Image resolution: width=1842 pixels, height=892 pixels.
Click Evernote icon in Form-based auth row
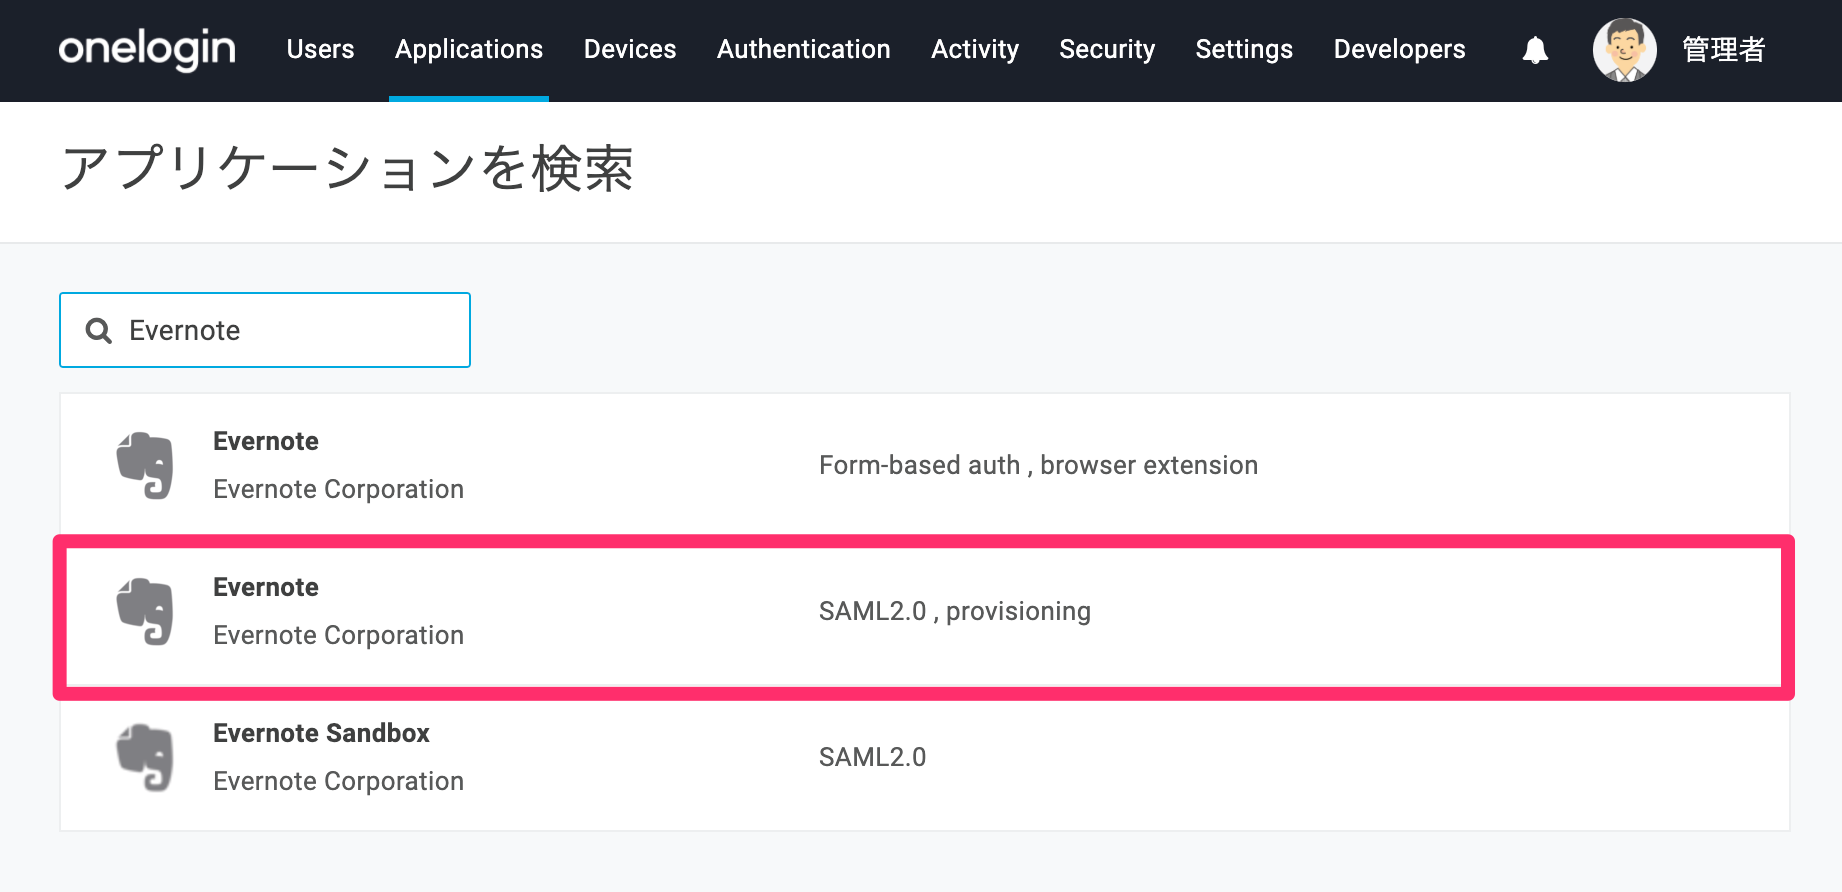145,465
